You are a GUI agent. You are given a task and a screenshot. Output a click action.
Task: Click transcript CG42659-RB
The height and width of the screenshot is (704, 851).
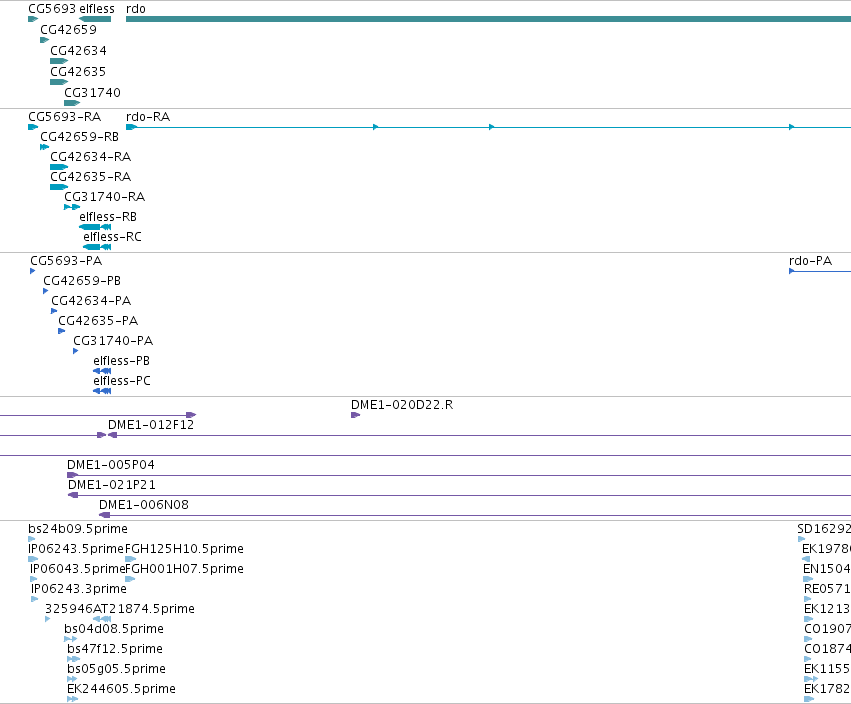click(79, 137)
